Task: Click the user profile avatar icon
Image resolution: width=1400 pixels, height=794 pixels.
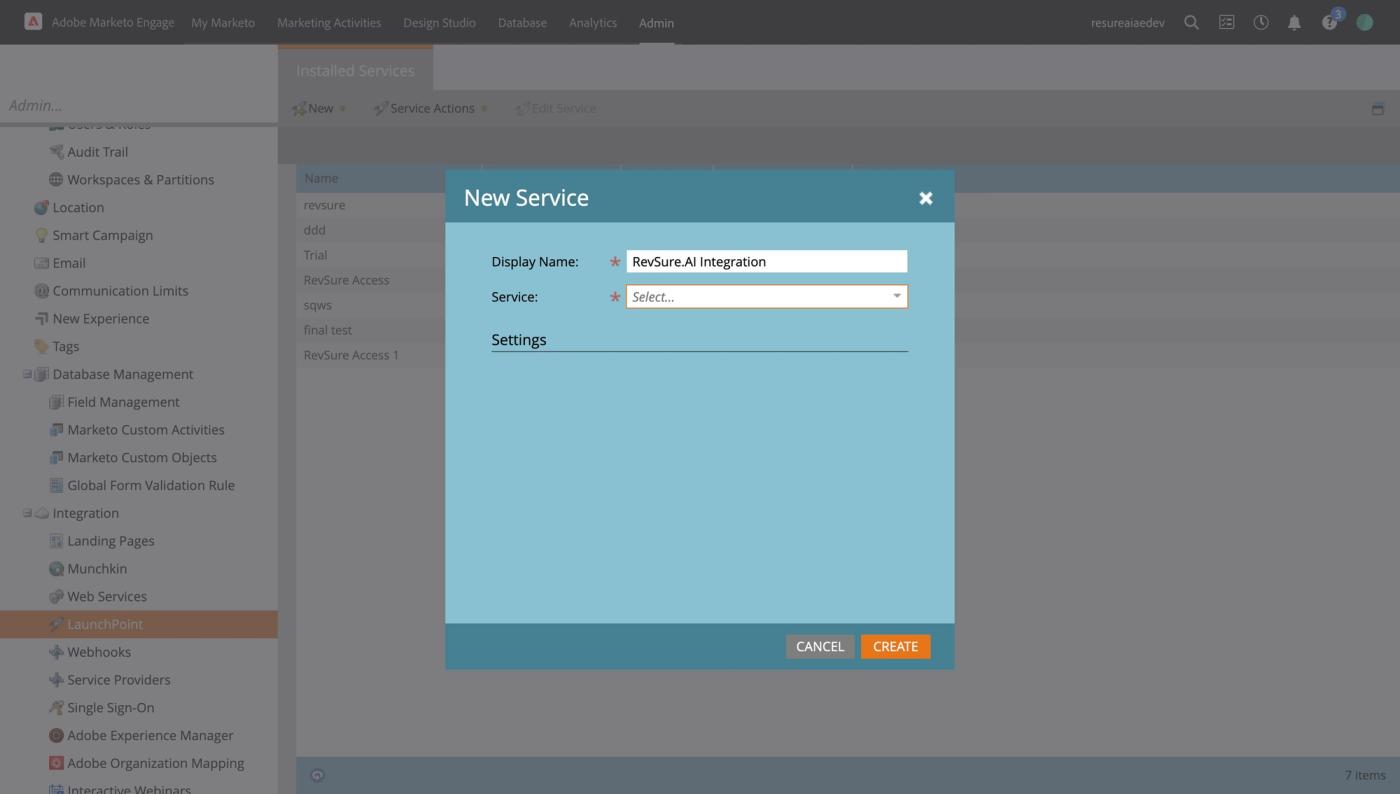Action: click(x=1364, y=22)
